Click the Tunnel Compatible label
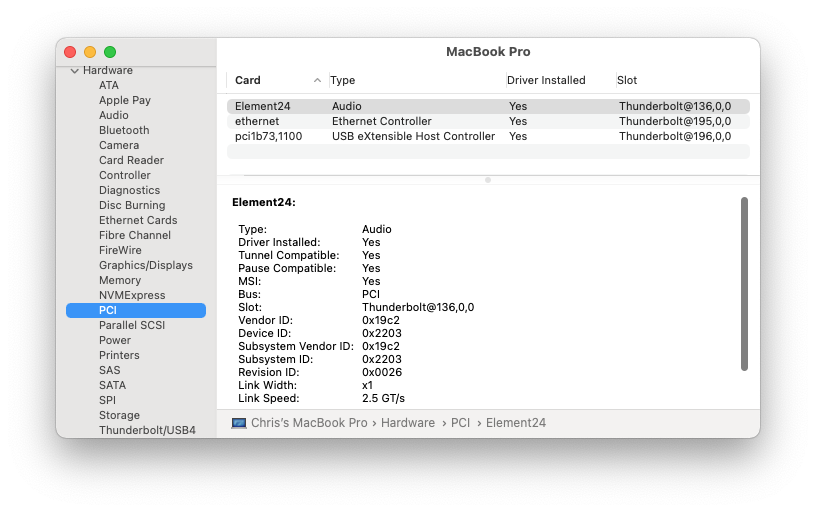 point(289,255)
